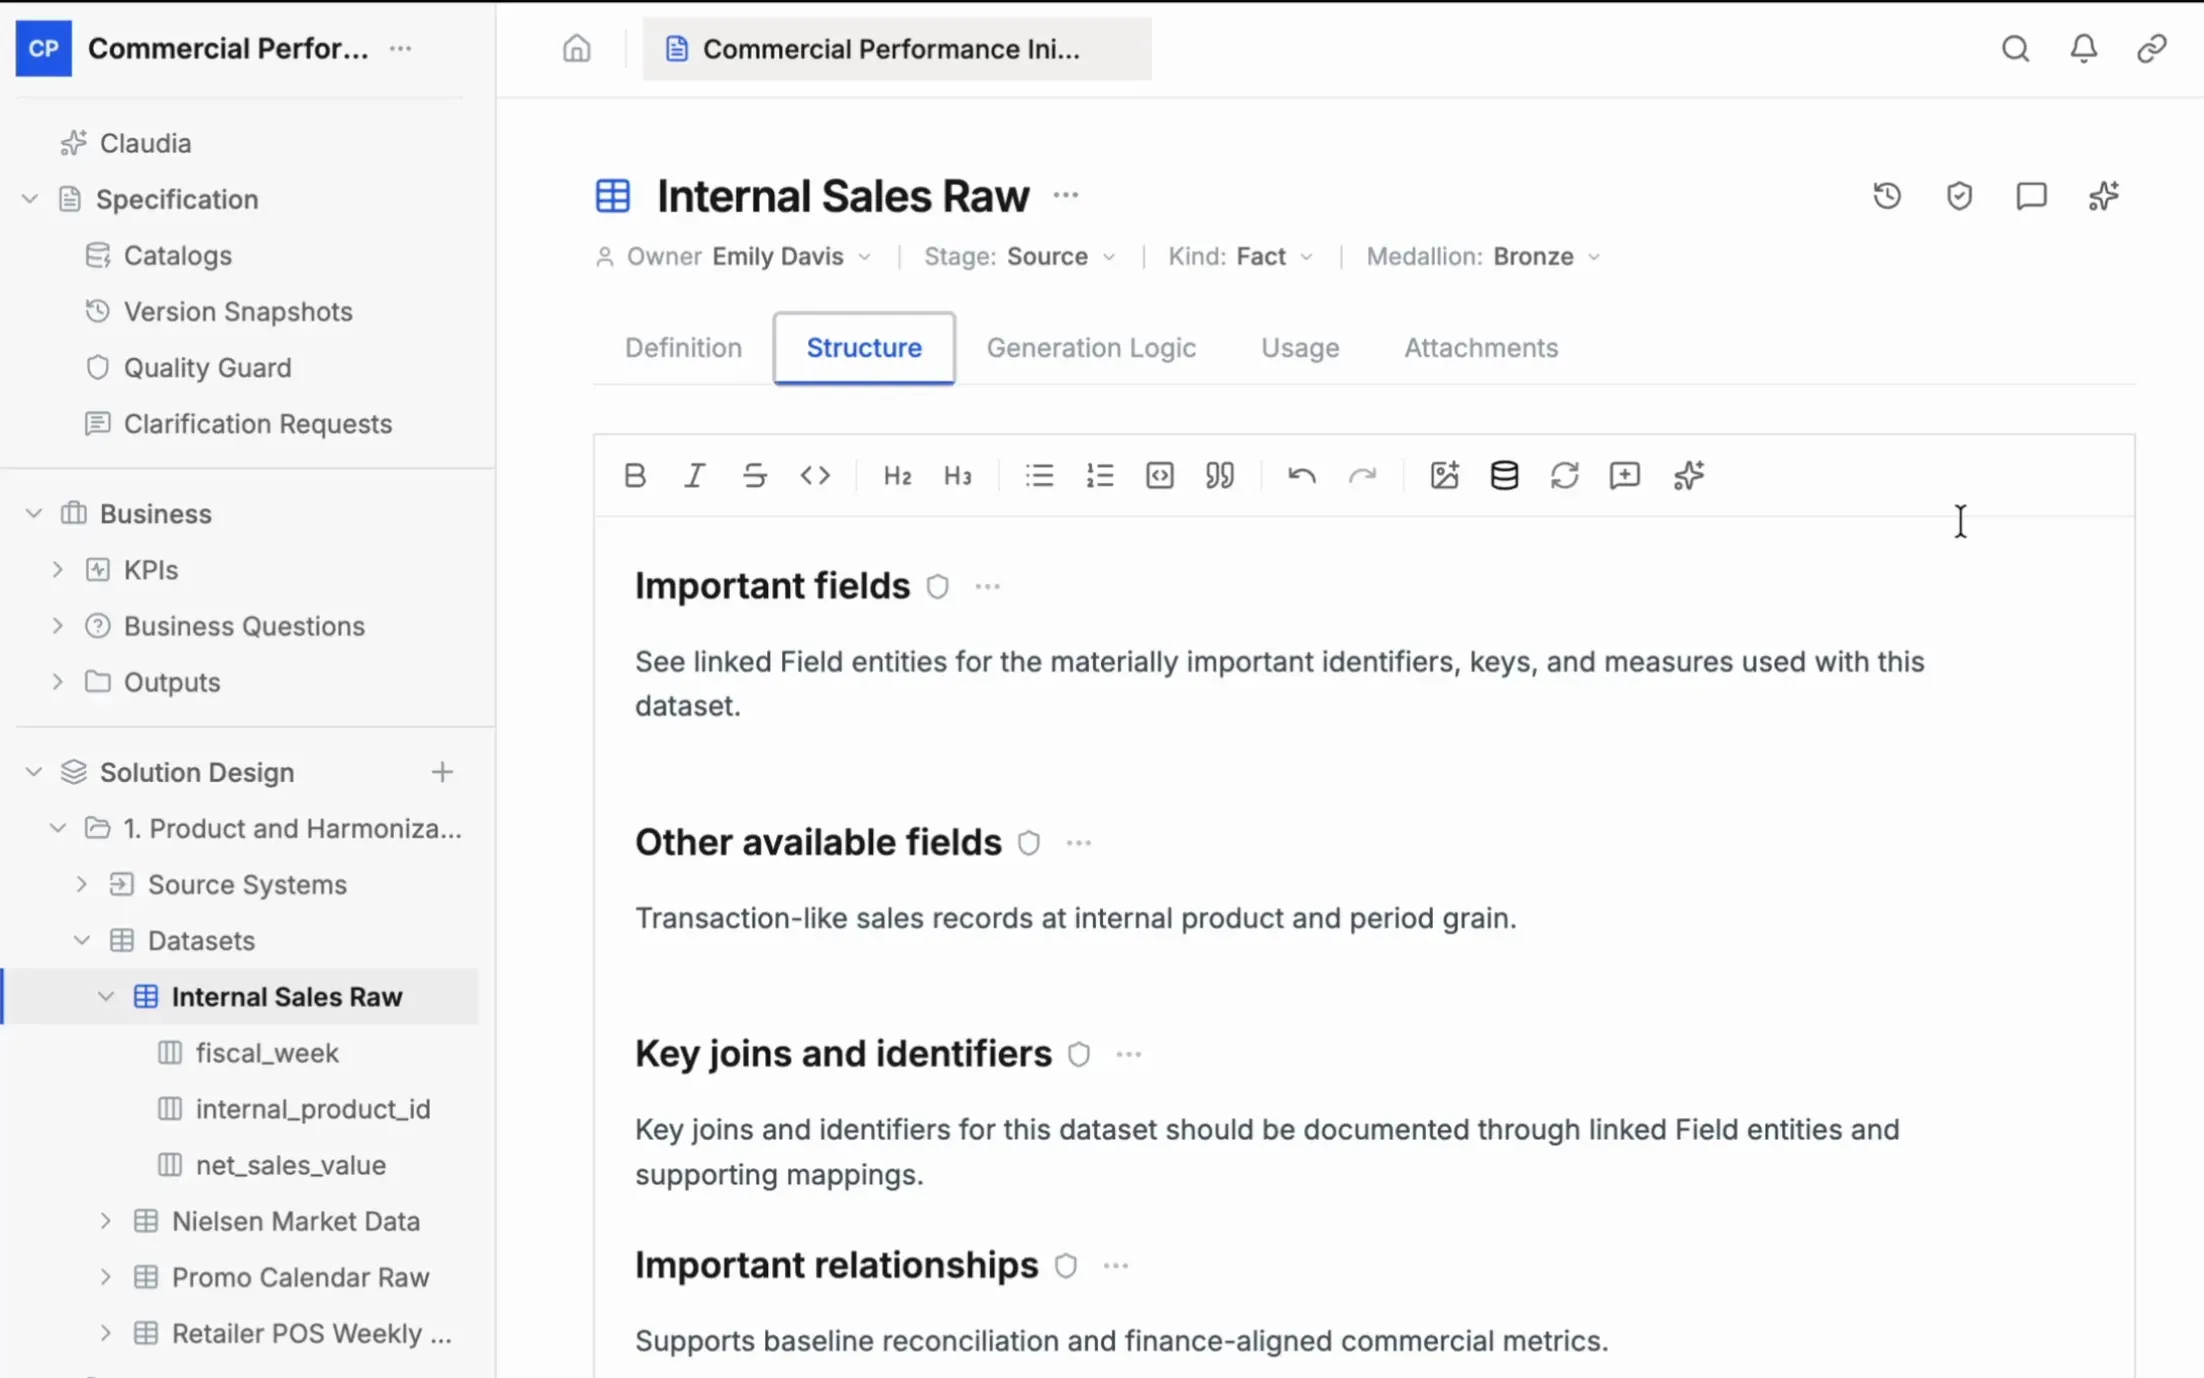Open options for Other available fields section

pos(1078,843)
